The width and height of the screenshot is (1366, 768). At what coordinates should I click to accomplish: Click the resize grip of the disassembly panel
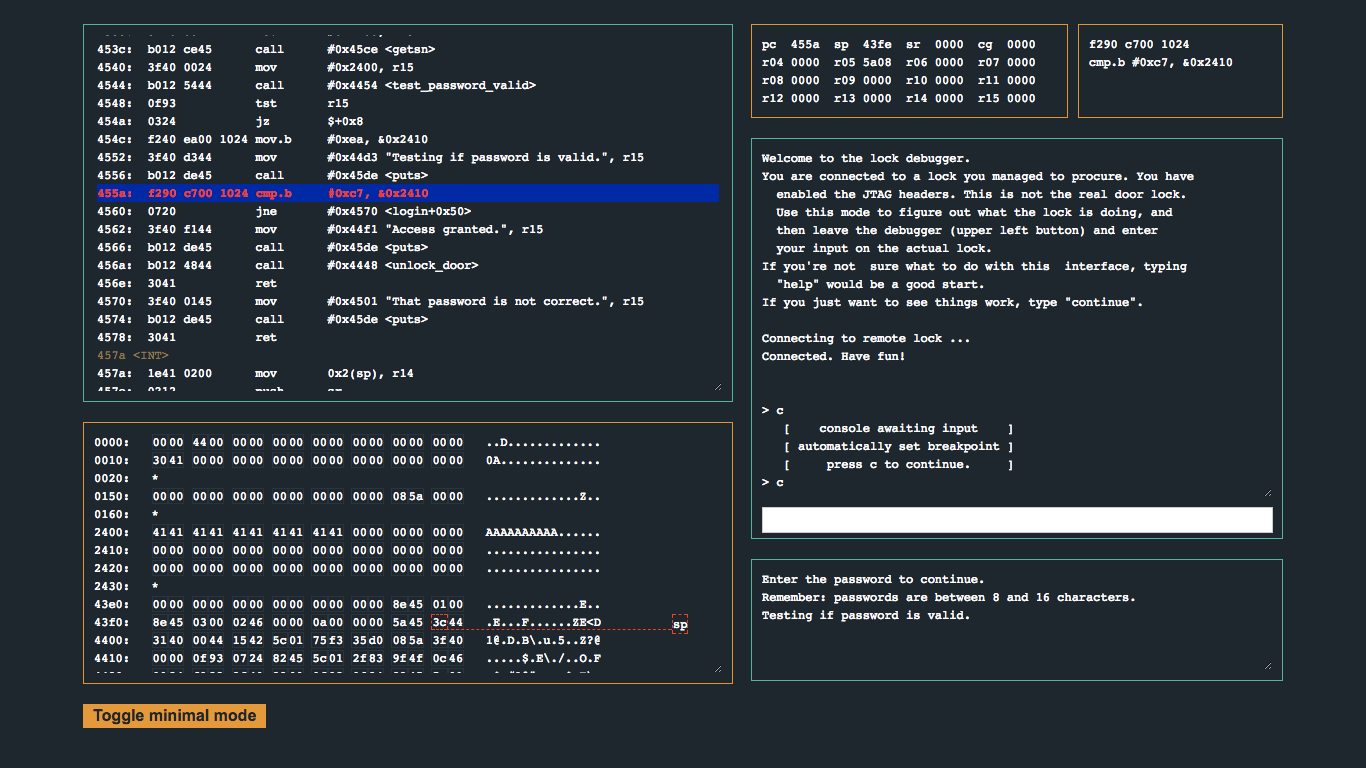click(x=718, y=384)
